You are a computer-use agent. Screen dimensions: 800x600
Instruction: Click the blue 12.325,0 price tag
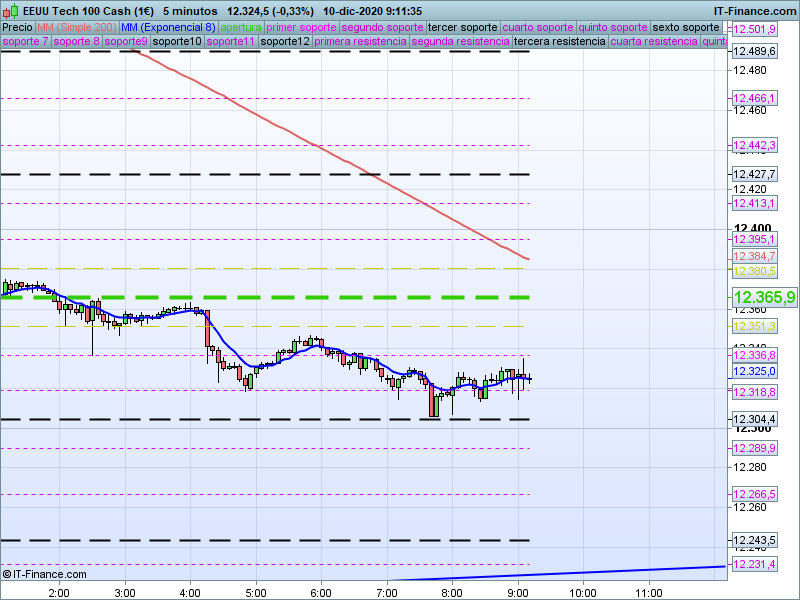[x=755, y=371]
